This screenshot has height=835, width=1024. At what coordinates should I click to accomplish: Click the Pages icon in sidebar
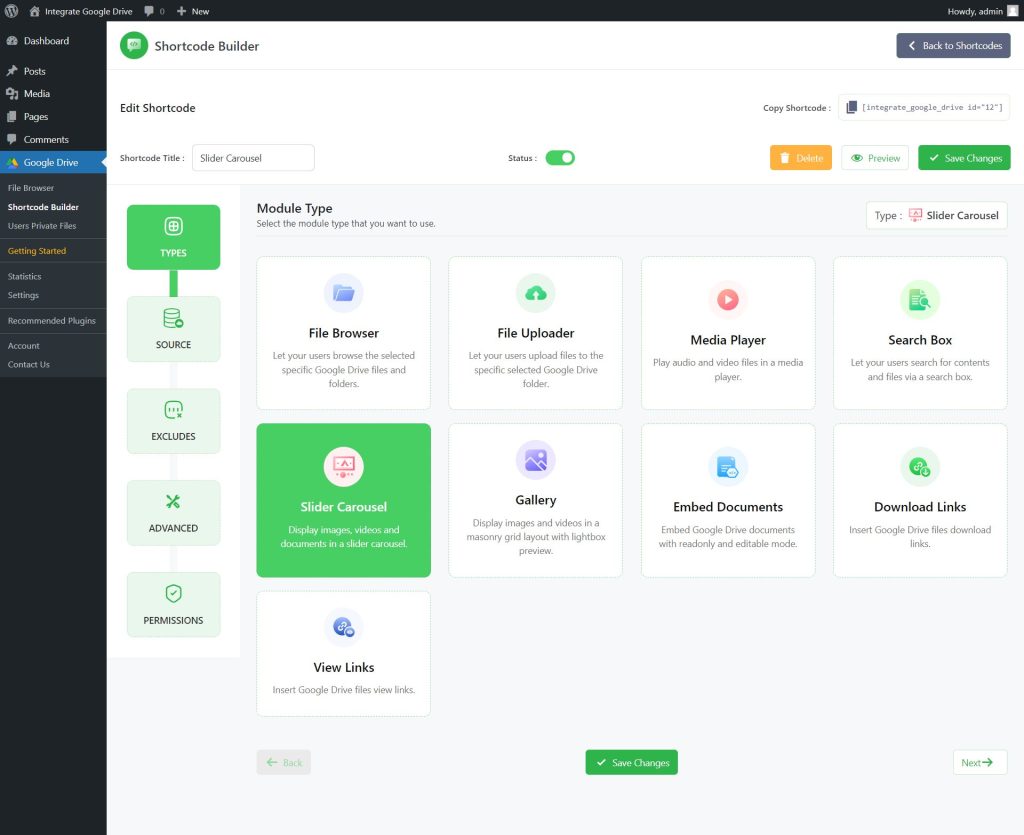coord(12,116)
